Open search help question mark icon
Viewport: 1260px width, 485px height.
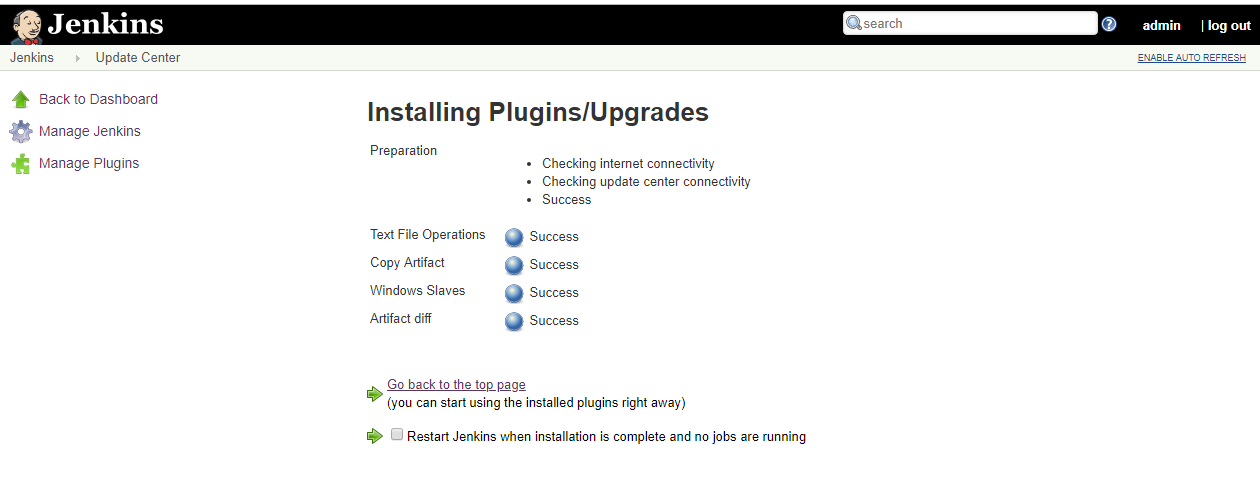(x=1109, y=24)
